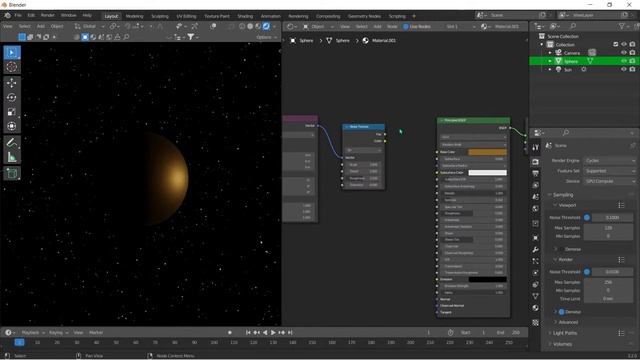
Task: Open the Tool properties tab
Action: tap(536, 147)
